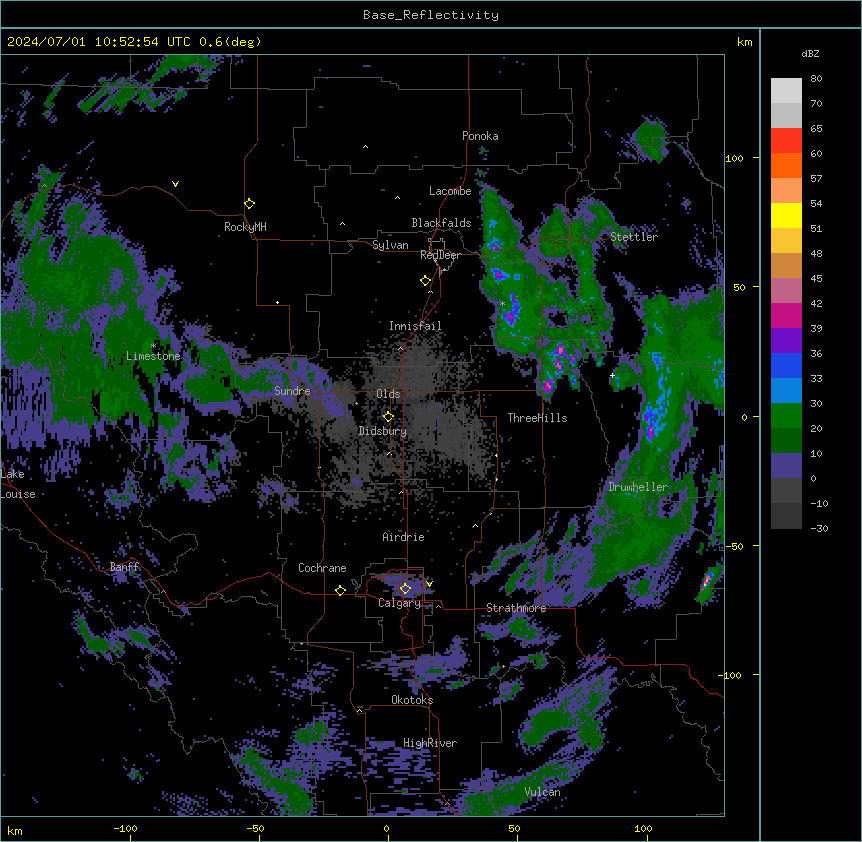Click the RedDeer city label
The image size is (862, 842).
tap(440, 255)
